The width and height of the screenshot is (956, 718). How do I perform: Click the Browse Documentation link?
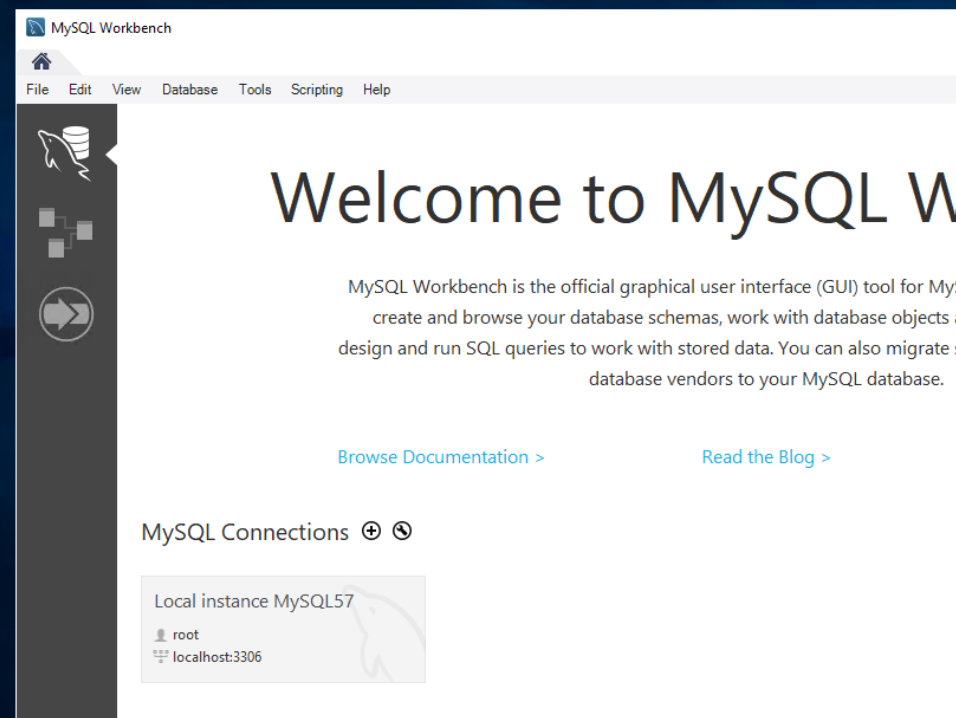(441, 457)
